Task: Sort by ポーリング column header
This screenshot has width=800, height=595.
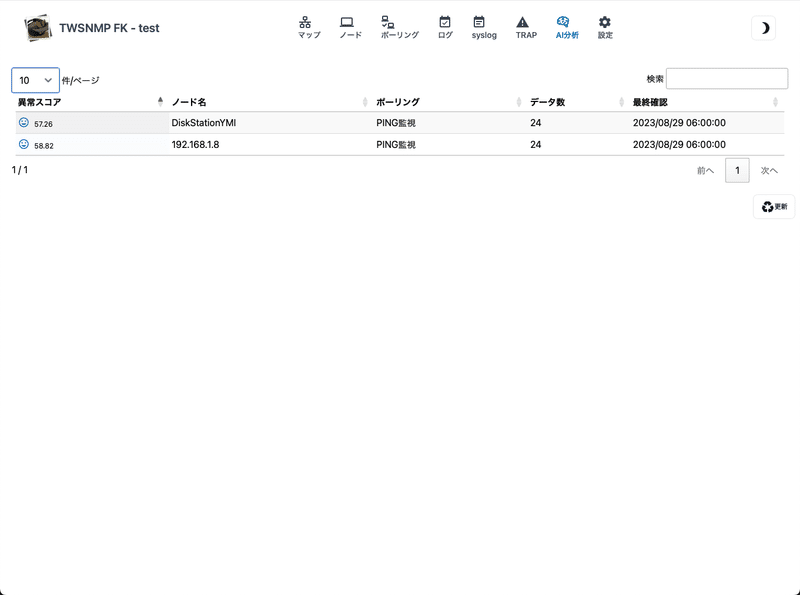Action: point(448,102)
